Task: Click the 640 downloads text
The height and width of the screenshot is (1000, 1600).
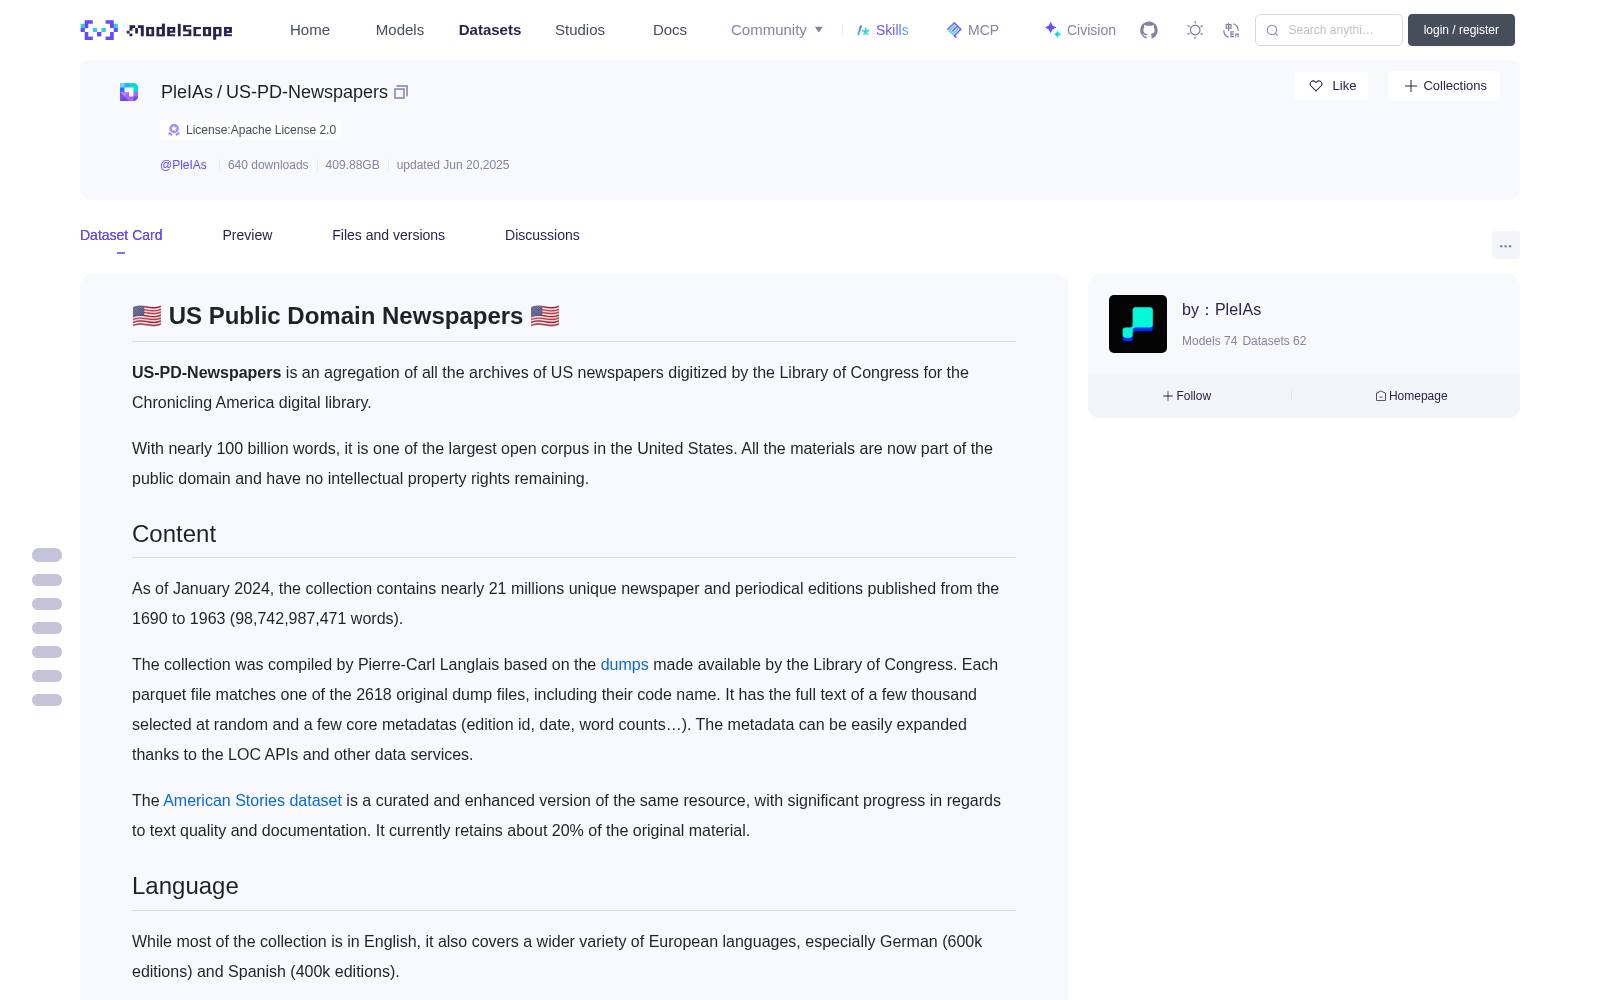Action: point(268,165)
